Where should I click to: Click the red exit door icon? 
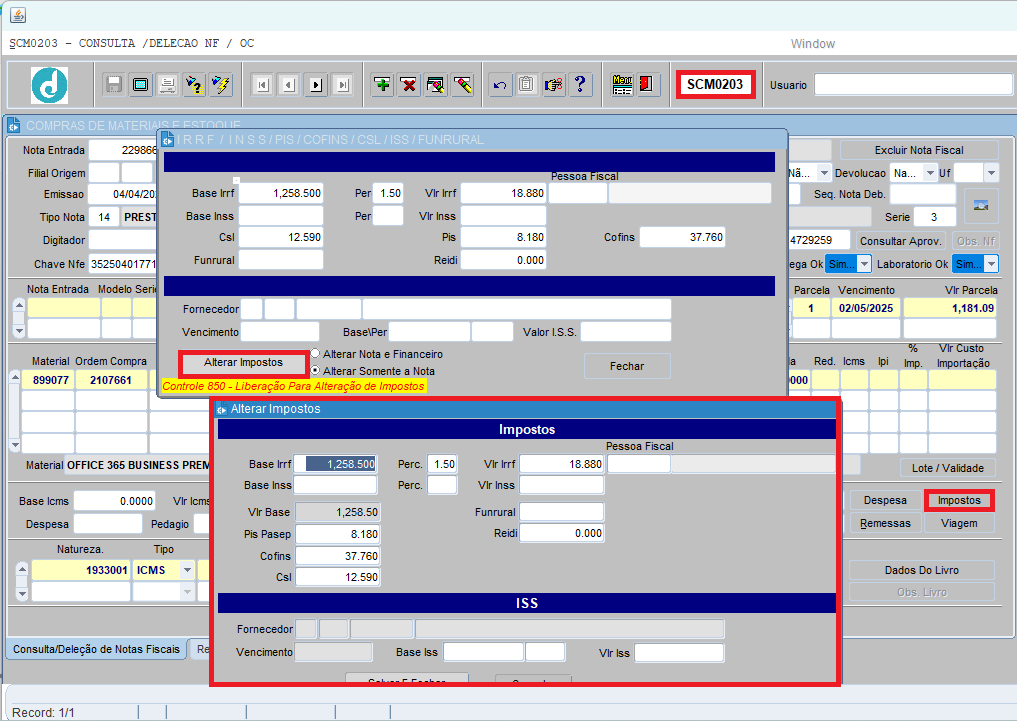point(647,84)
